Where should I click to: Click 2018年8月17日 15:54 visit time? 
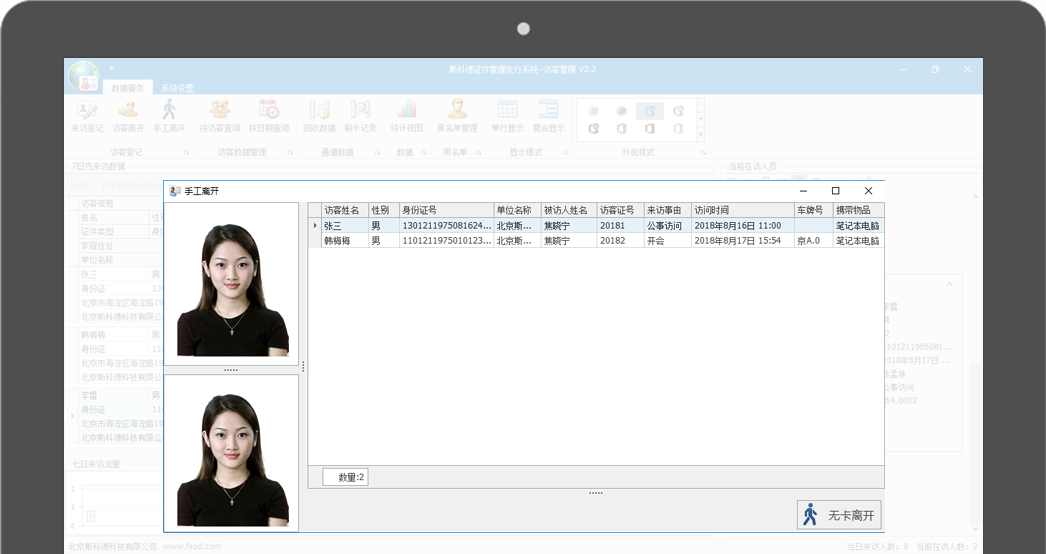[742, 240]
